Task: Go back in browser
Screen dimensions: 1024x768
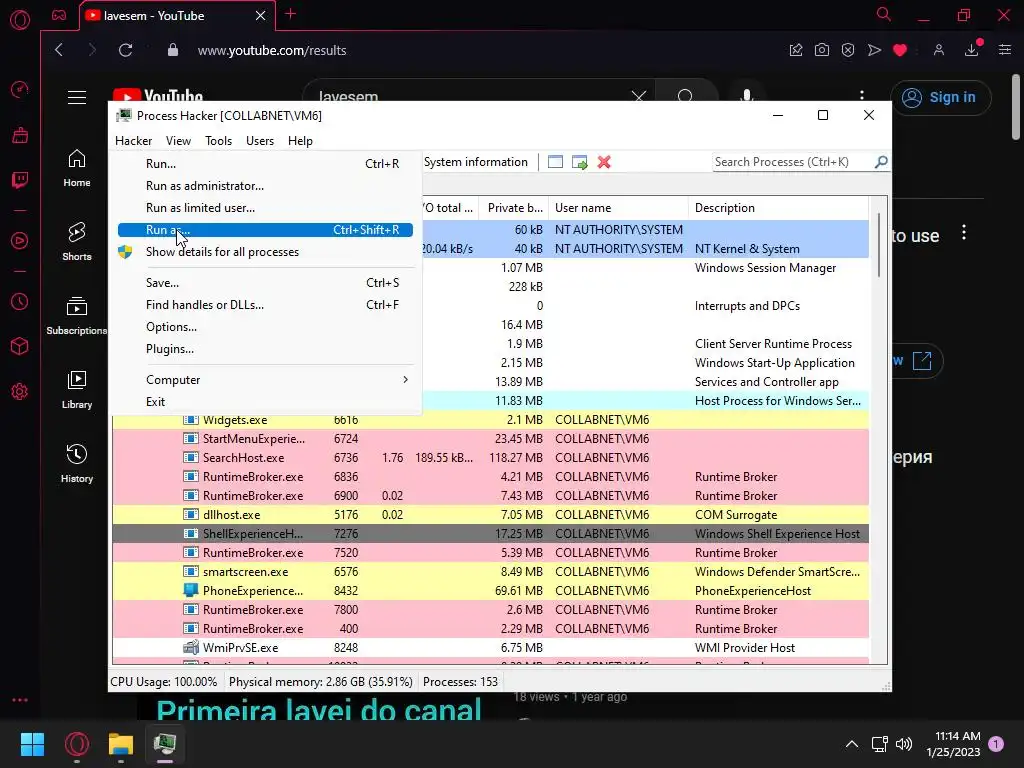Action: (x=59, y=50)
